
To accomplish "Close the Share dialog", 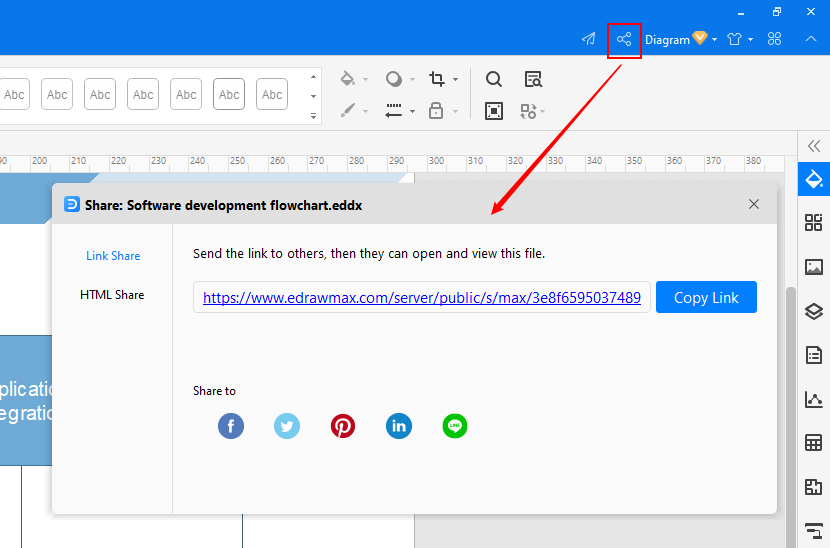I will point(754,204).
